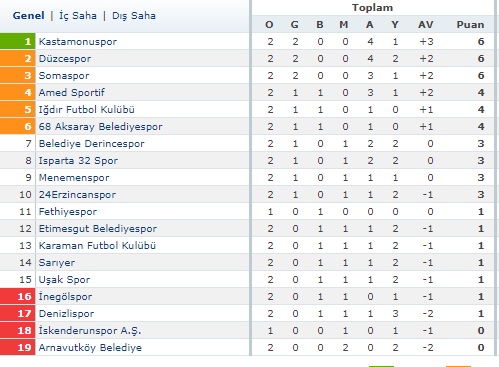Screen dimensions: 499x367
Task: Open Somaspor team link
Action: coord(64,76)
